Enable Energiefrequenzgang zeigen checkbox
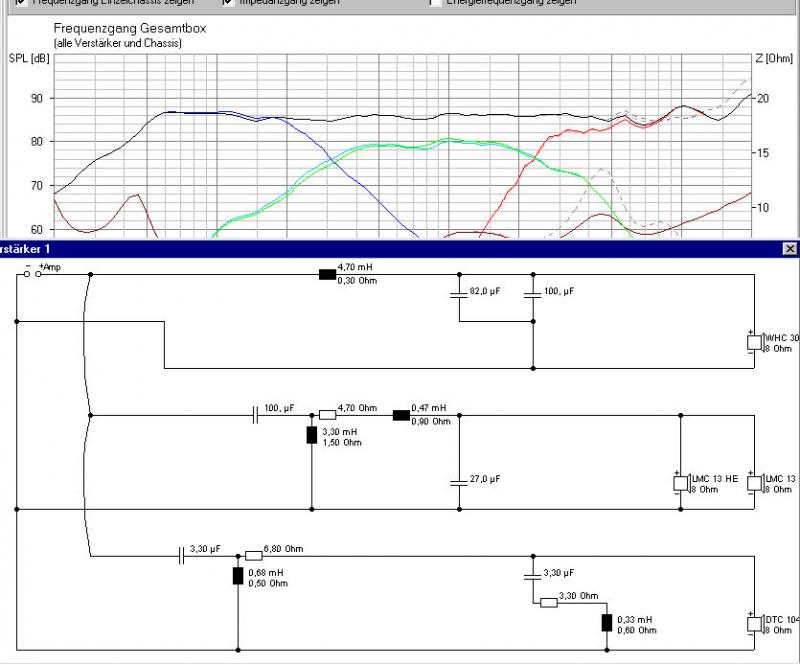 (435, 2)
